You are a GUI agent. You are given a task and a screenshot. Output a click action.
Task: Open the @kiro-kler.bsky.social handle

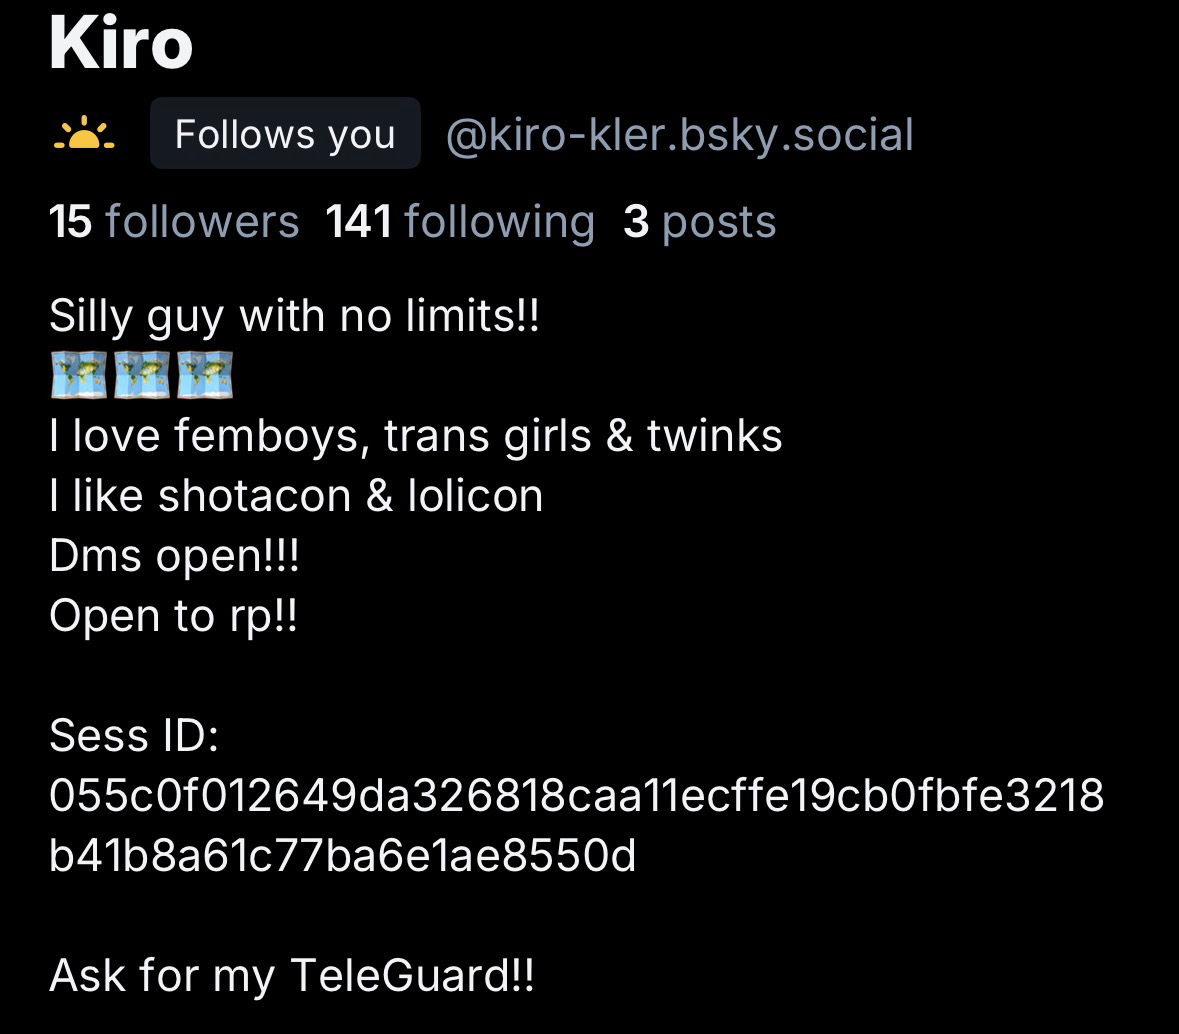click(680, 135)
